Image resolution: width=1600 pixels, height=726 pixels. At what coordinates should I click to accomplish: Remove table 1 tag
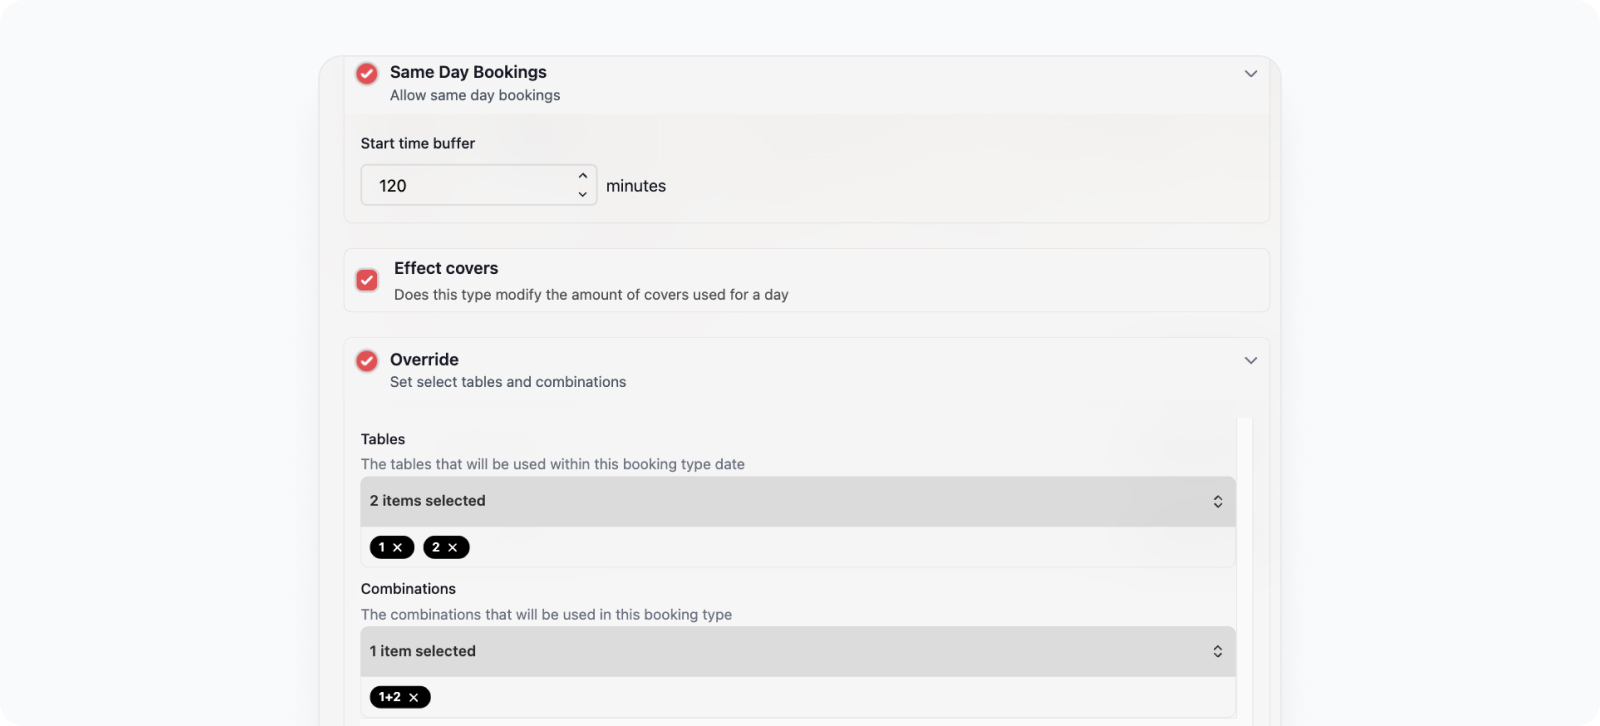tap(397, 547)
